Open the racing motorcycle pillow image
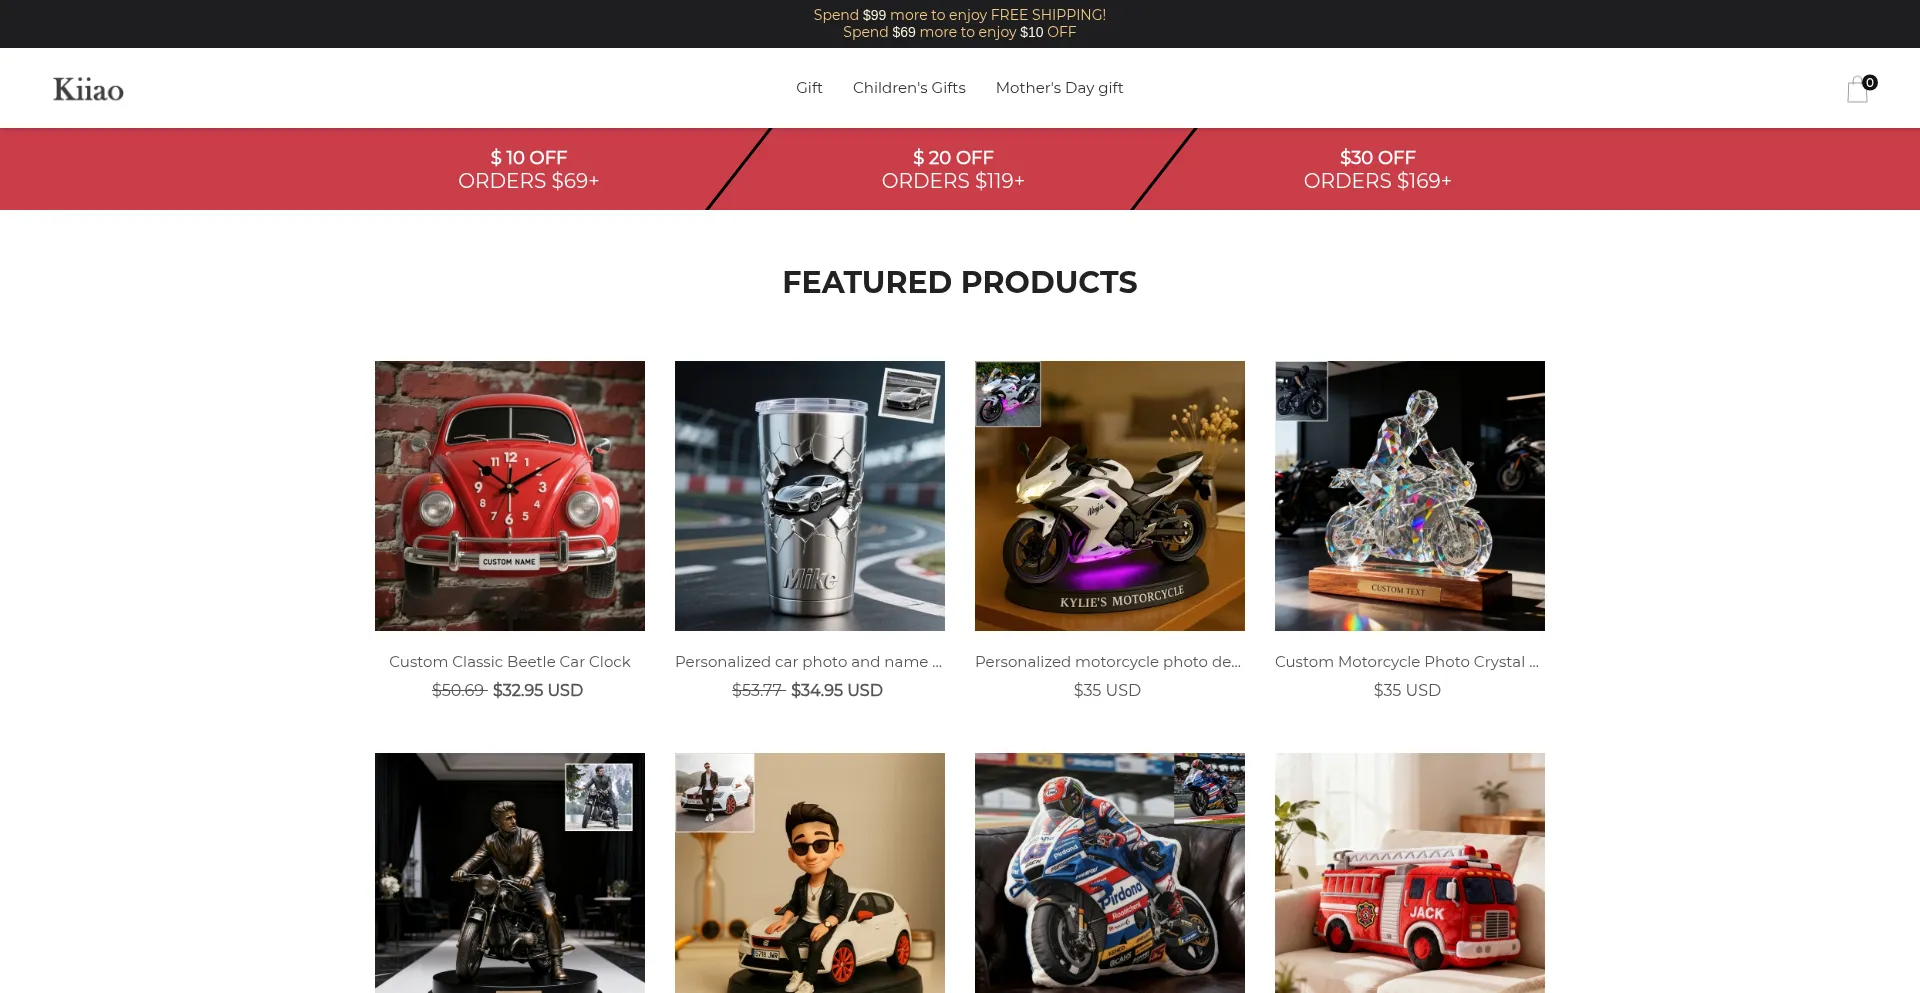Viewport: 1920px width, 993px height. pyautogui.click(x=1110, y=873)
